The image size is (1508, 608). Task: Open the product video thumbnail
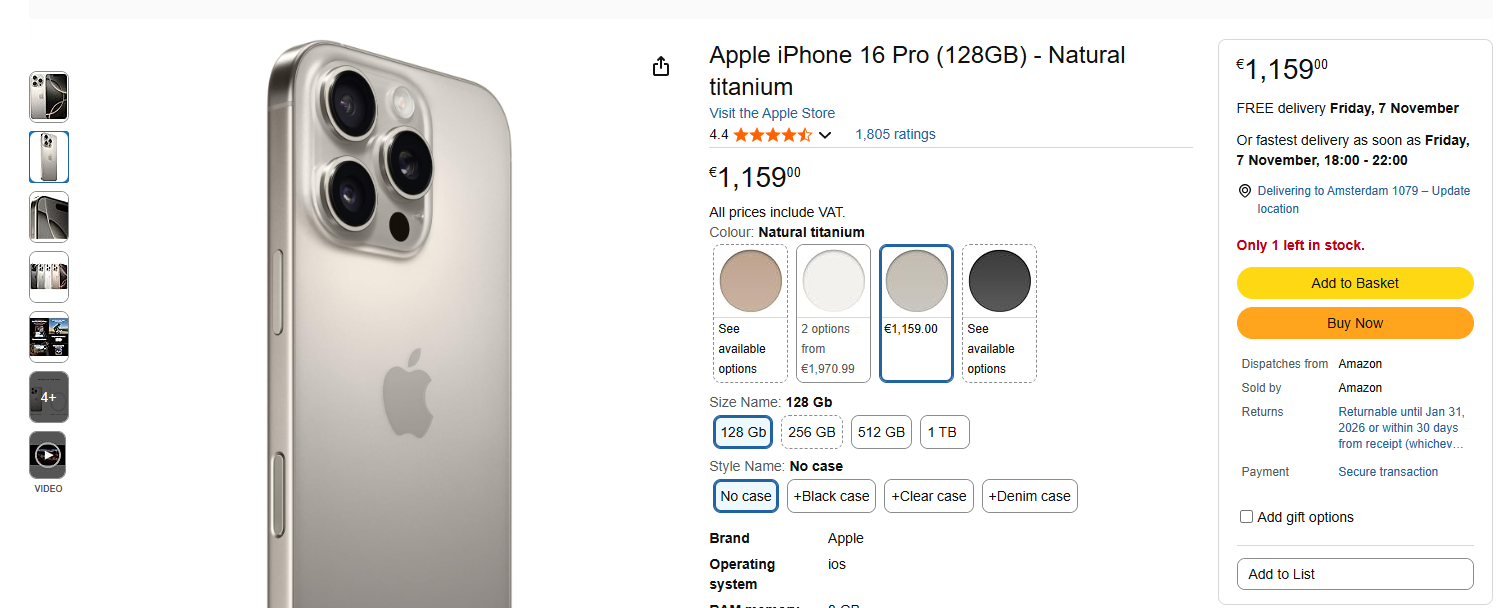tap(49, 456)
